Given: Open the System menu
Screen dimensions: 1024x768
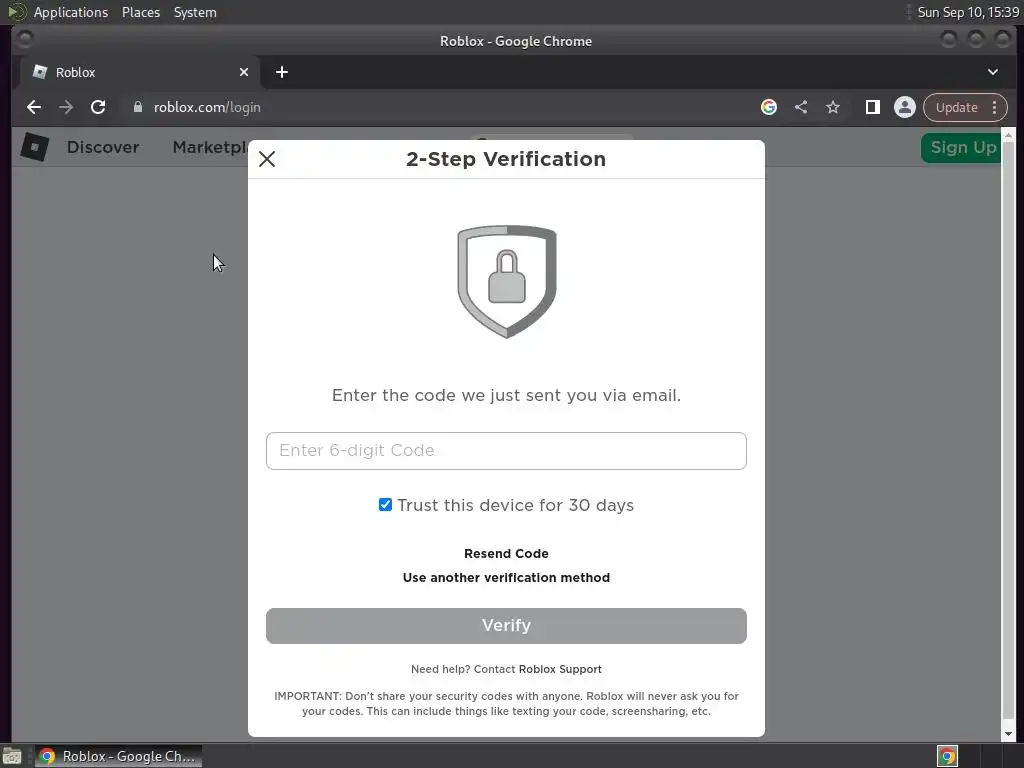Looking at the screenshot, I should click(195, 12).
